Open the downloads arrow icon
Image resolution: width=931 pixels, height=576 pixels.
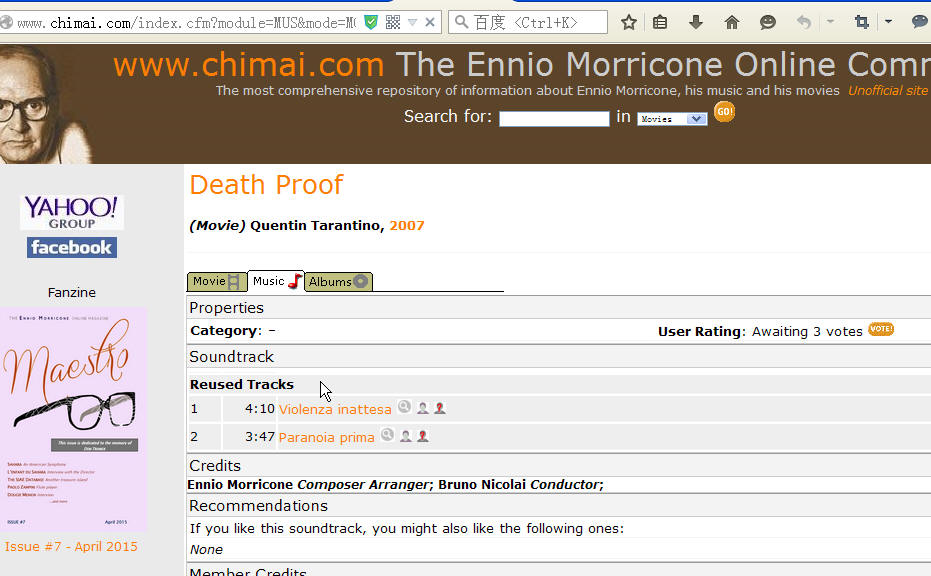[696, 23]
